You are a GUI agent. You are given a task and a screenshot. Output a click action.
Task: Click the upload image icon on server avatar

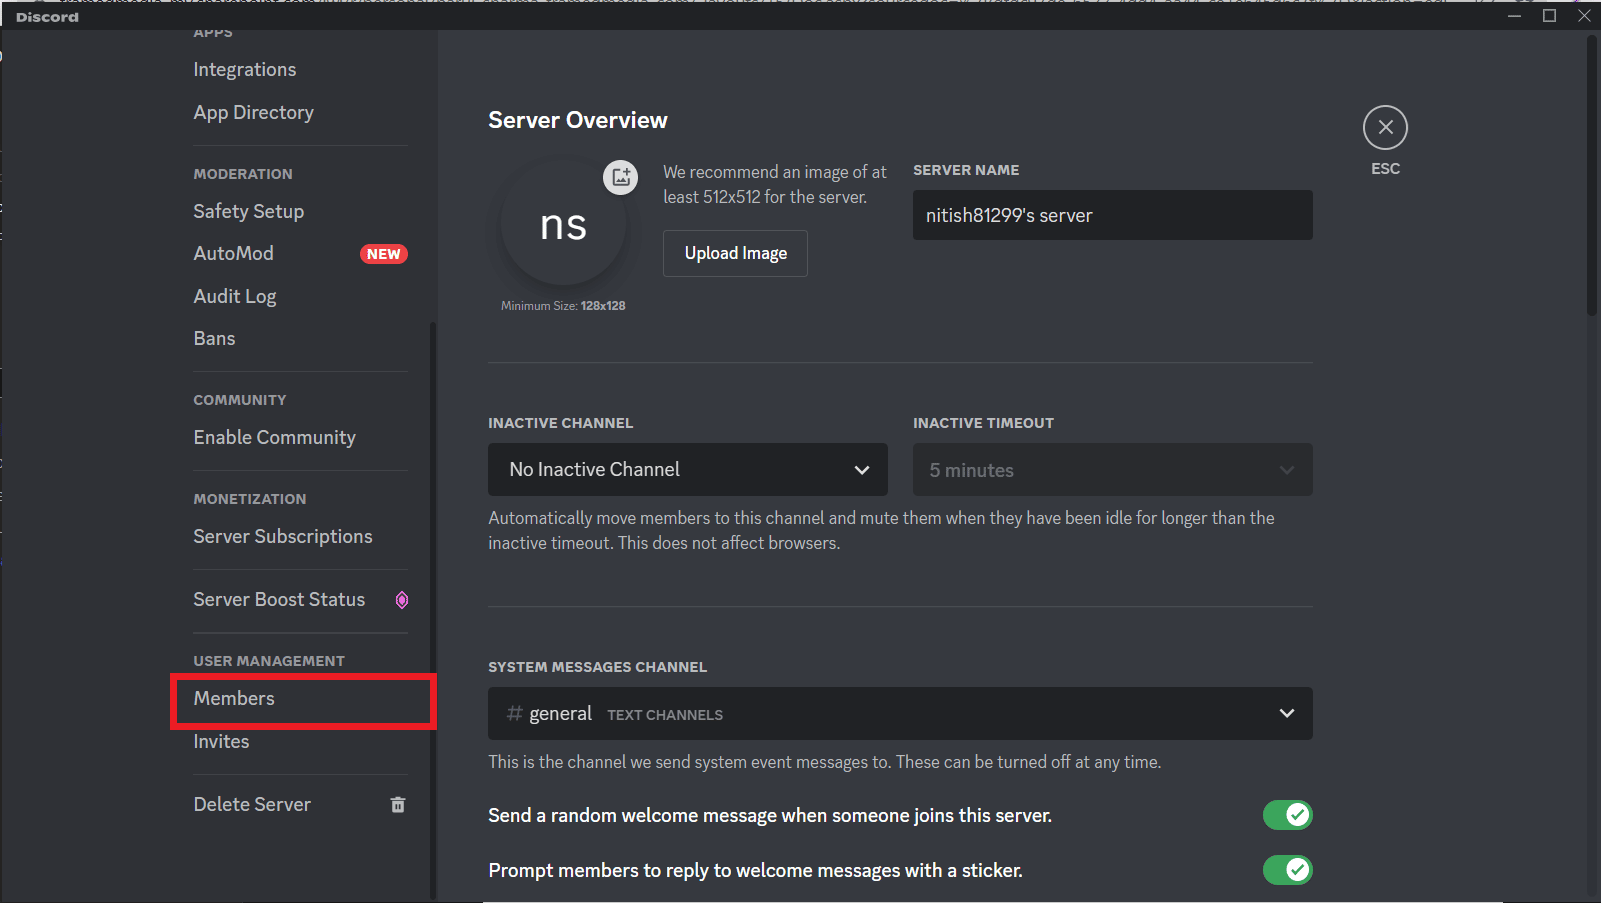(620, 177)
